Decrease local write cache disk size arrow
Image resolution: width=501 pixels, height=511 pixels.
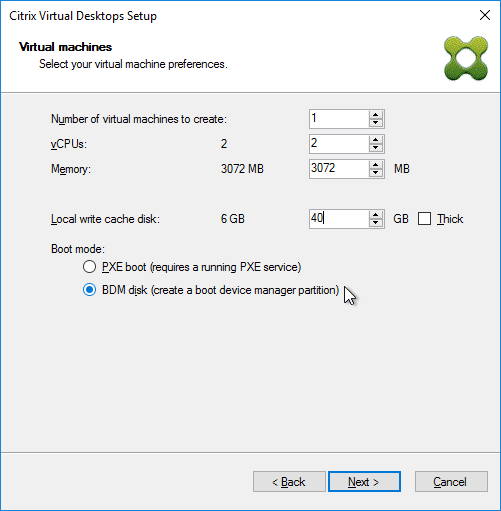(376, 223)
